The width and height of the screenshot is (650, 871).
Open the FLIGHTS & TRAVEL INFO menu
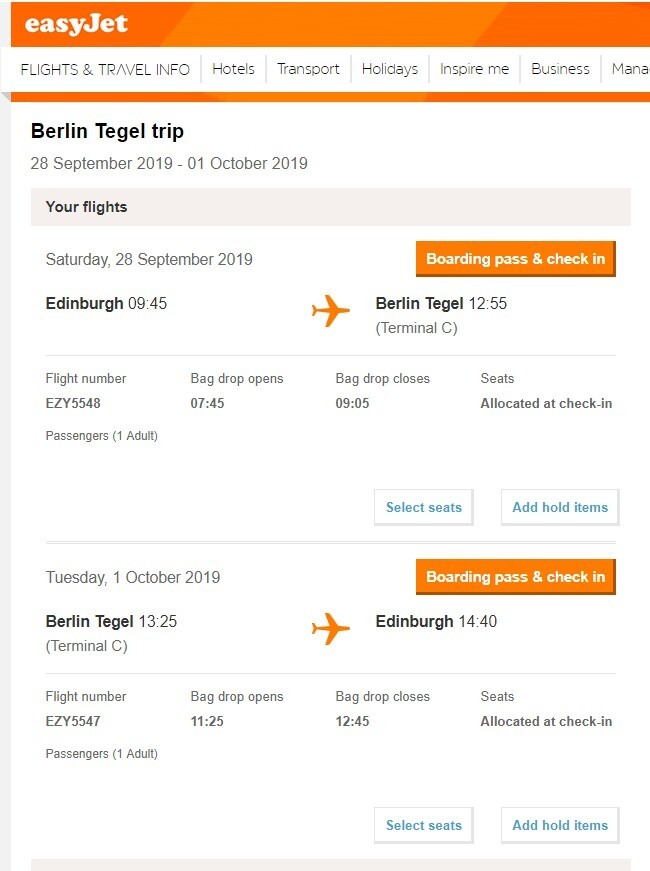pyautogui.click(x=105, y=69)
